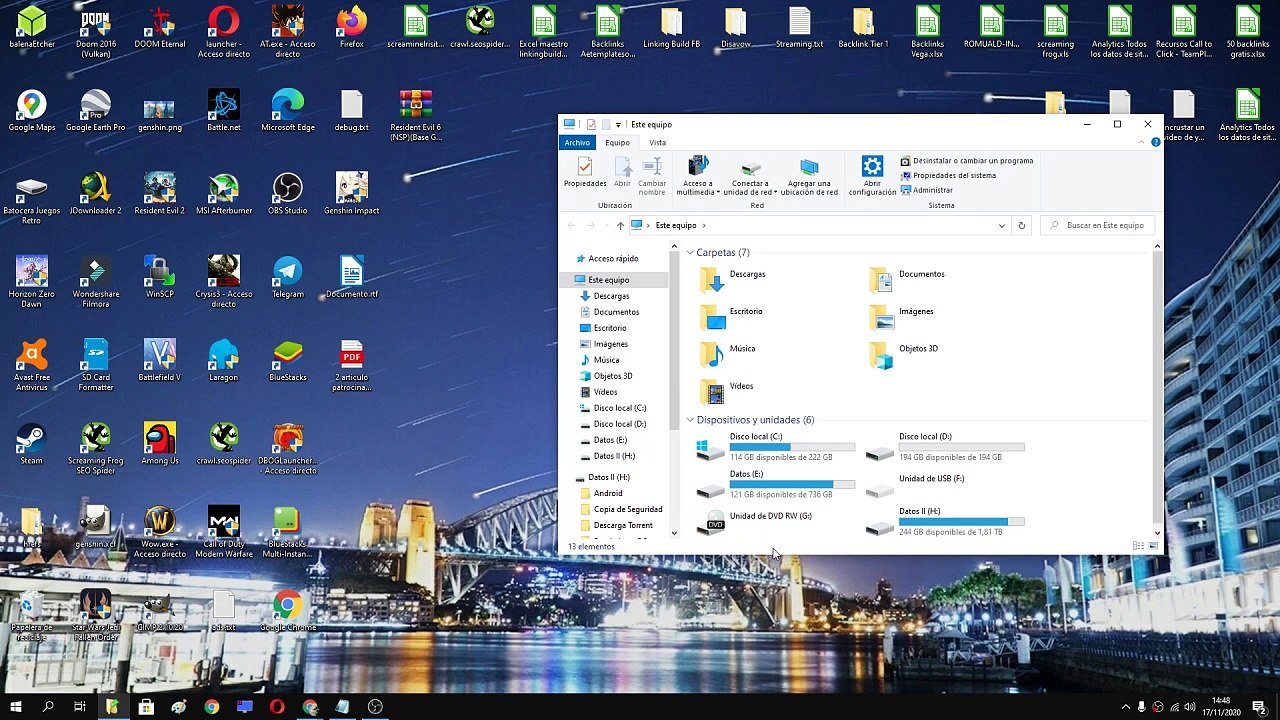Collapse Dispositivos y unidades (6) section
This screenshot has height=720, width=1280.
[690, 420]
